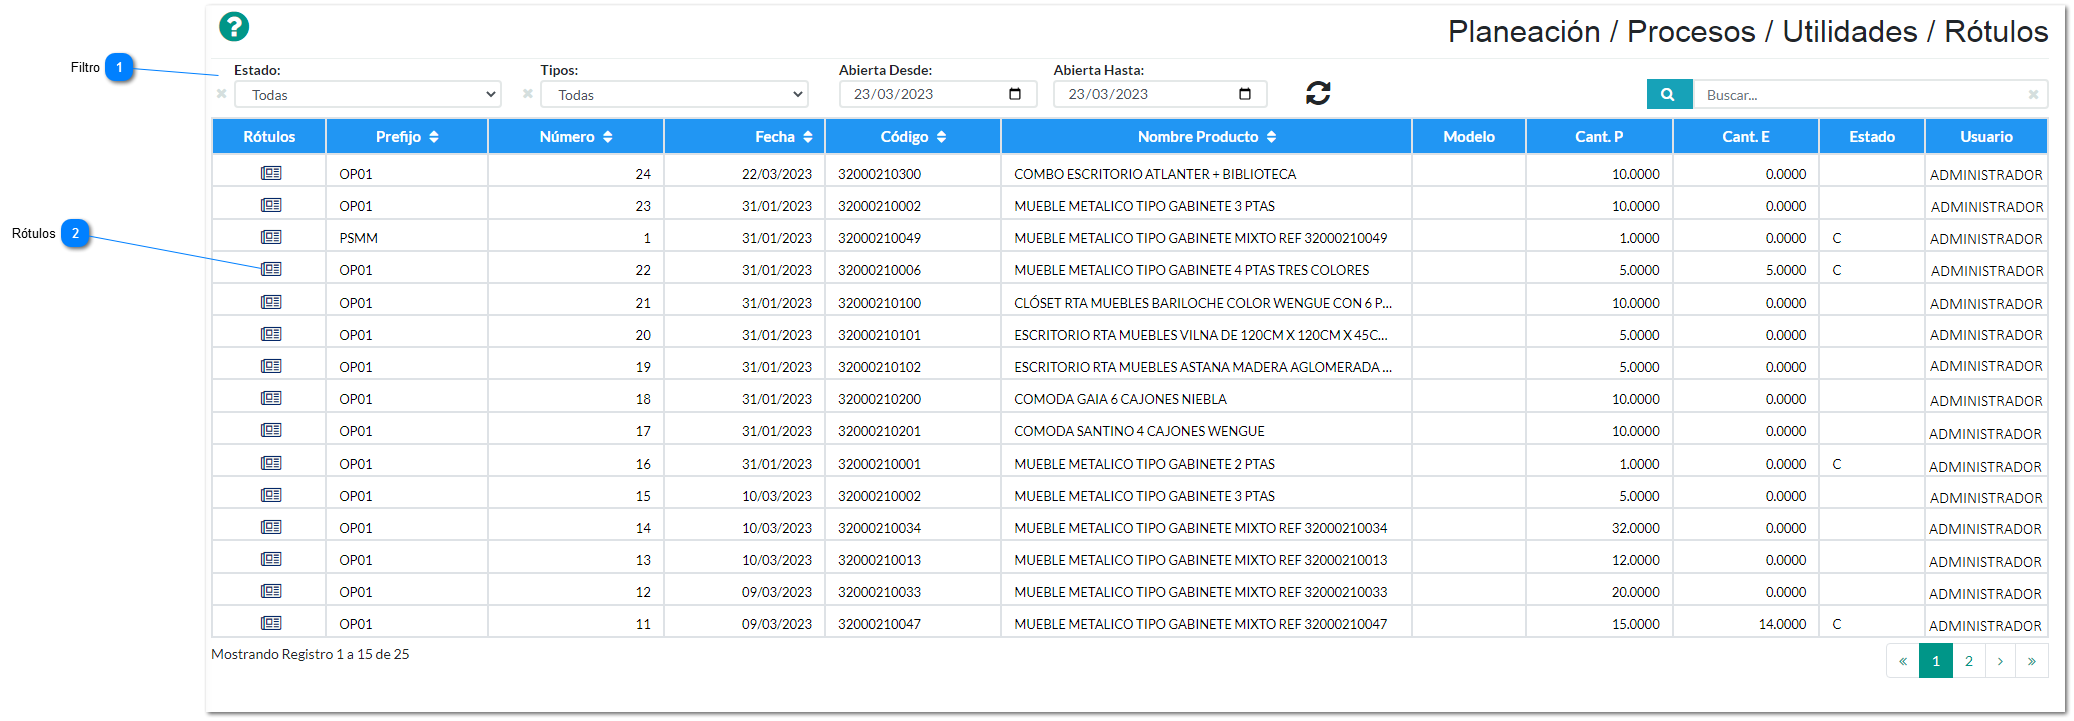Open rótulo icon for OP01 number 18
The height and width of the screenshot is (721, 2074).
click(x=271, y=398)
